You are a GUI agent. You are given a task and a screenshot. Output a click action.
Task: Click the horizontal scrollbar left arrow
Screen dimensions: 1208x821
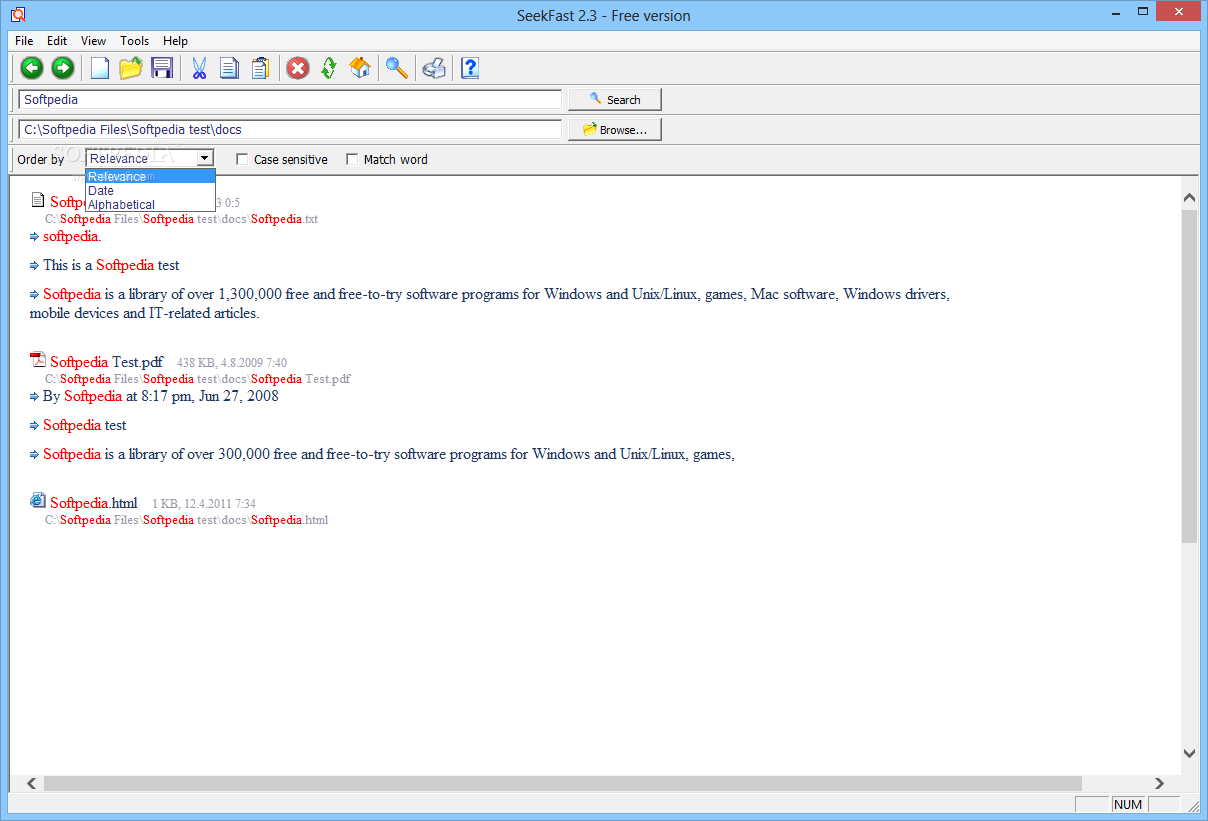click(x=31, y=784)
